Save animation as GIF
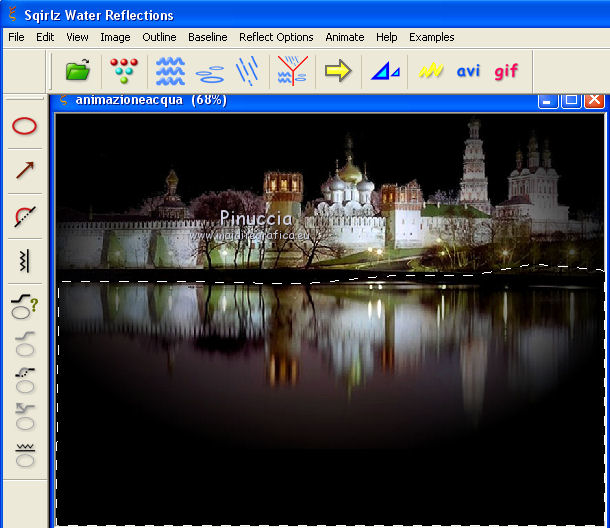The width and height of the screenshot is (610, 528). (506, 71)
